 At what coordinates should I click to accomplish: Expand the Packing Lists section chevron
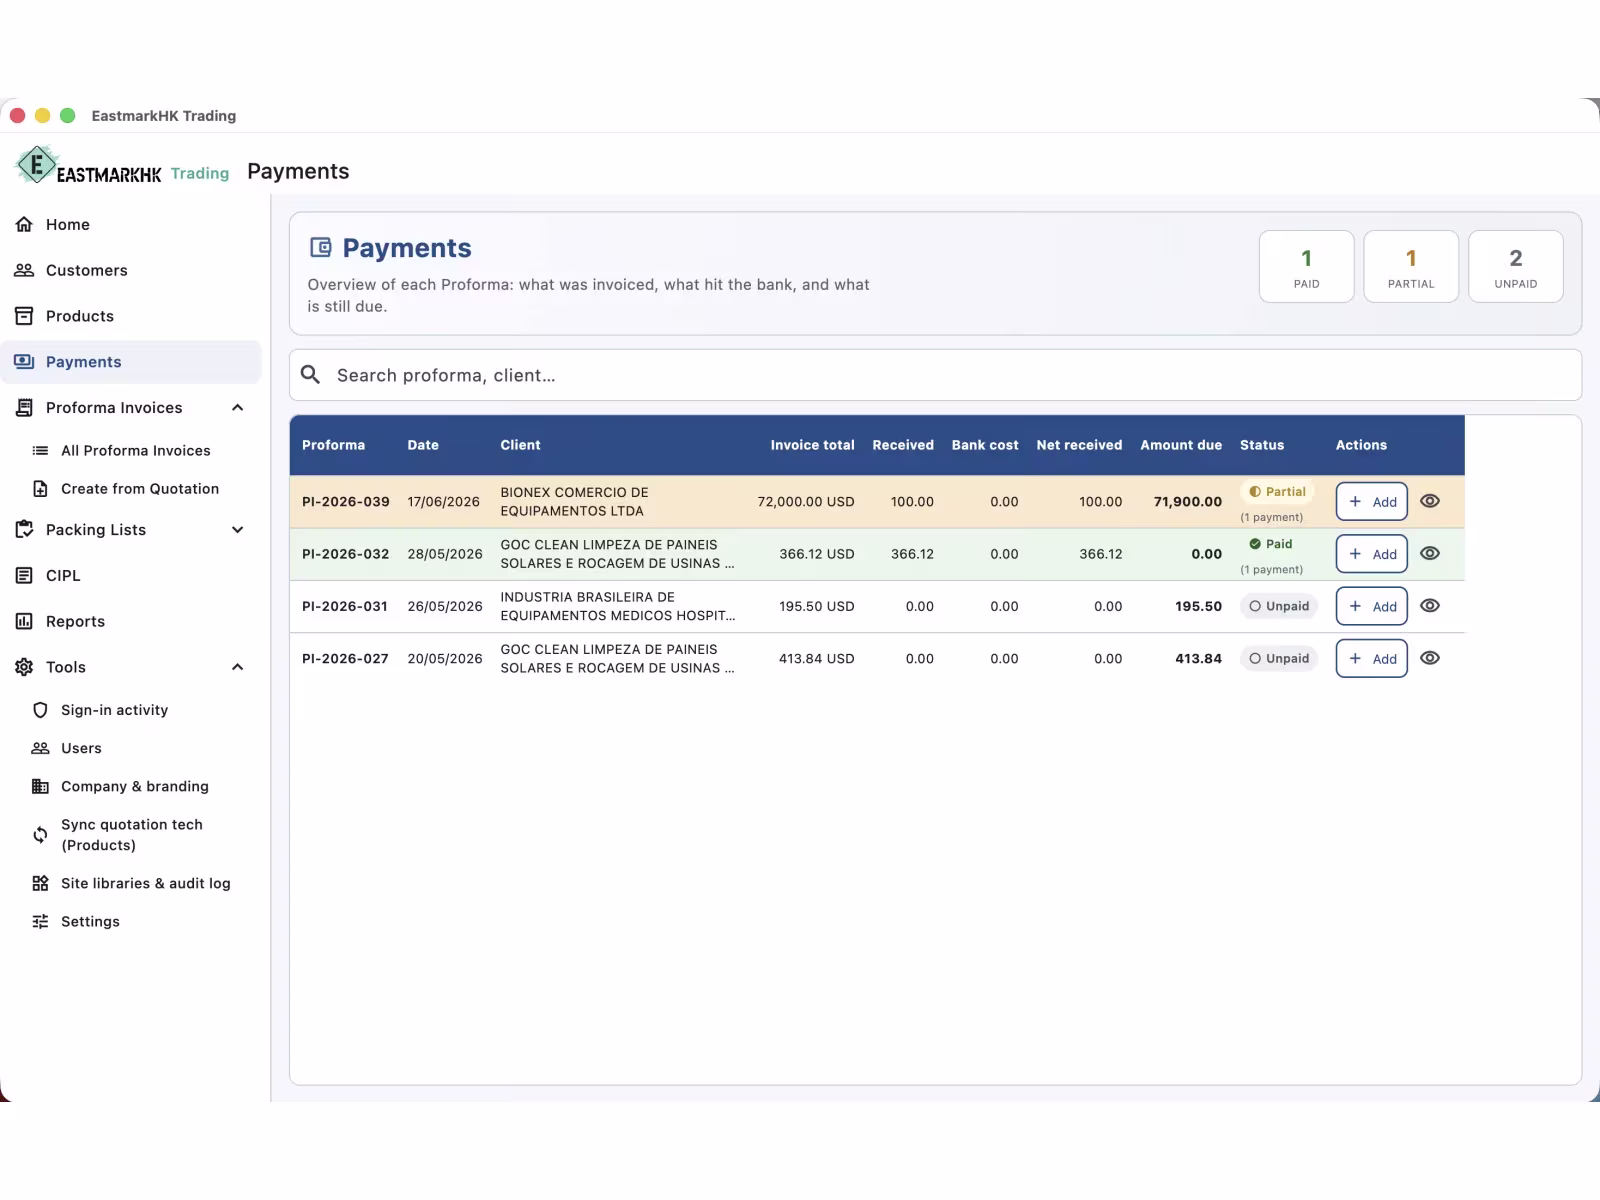click(x=237, y=530)
